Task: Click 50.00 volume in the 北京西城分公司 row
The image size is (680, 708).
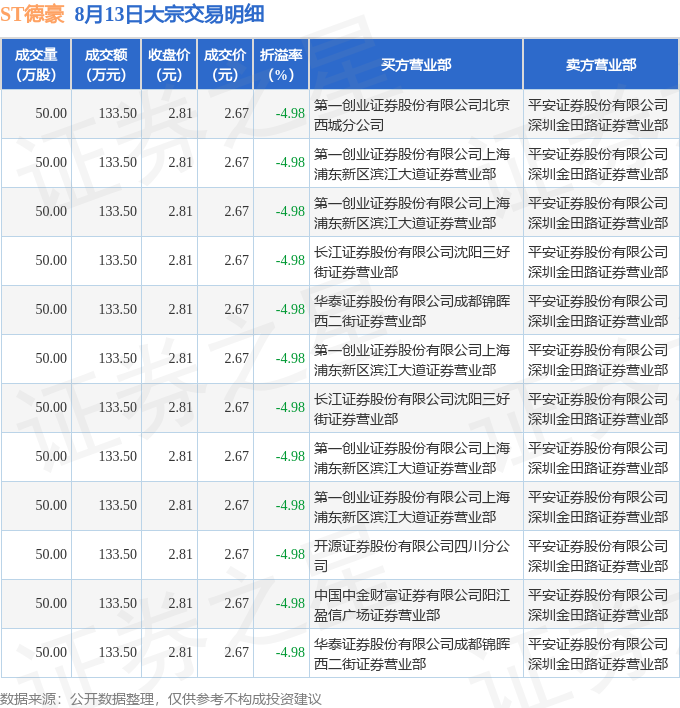Action: [51, 113]
